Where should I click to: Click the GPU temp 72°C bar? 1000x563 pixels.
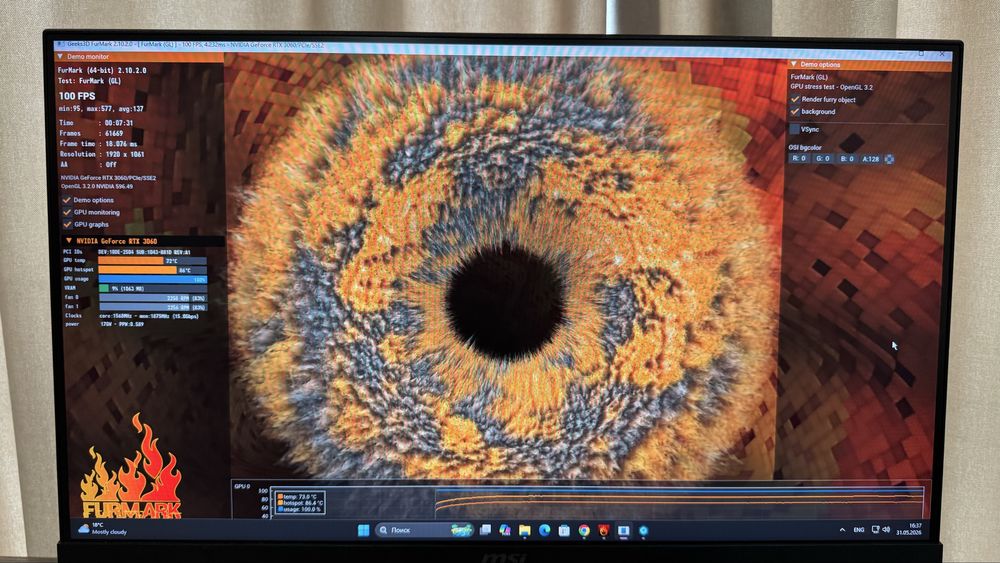pyautogui.click(x=152, y=261)
